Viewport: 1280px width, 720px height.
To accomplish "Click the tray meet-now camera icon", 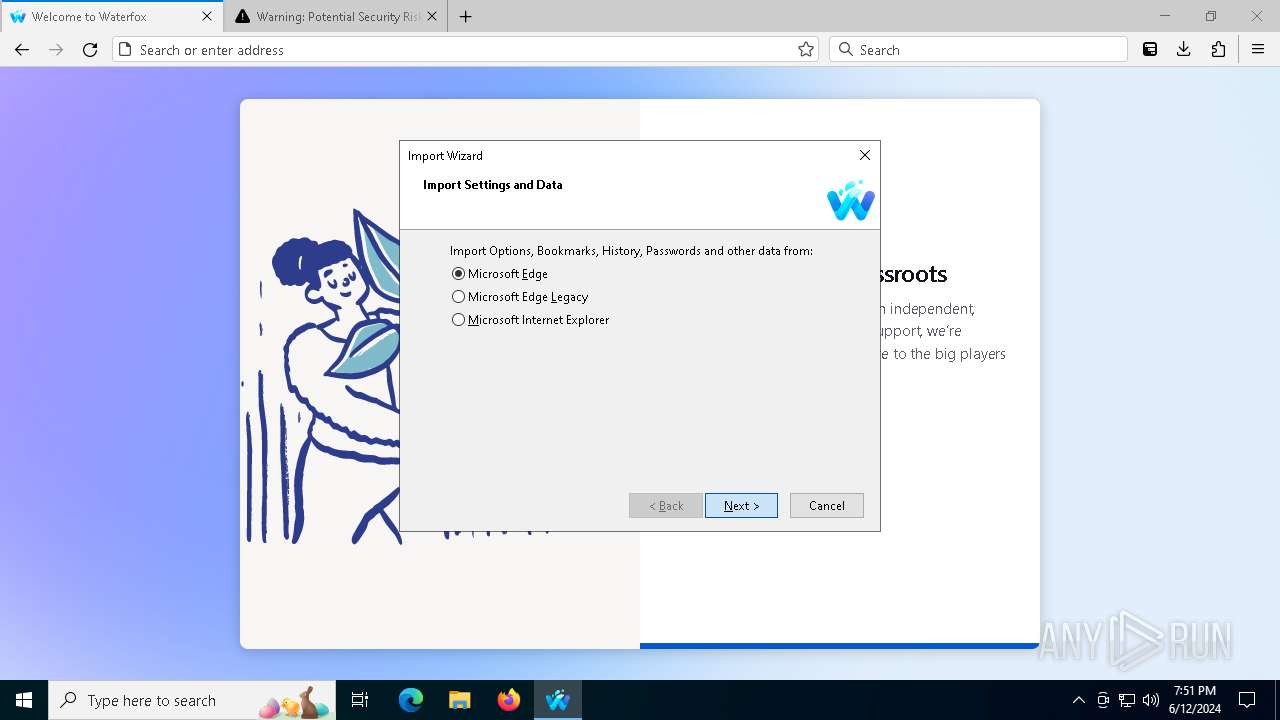I will coord(1103,700).
